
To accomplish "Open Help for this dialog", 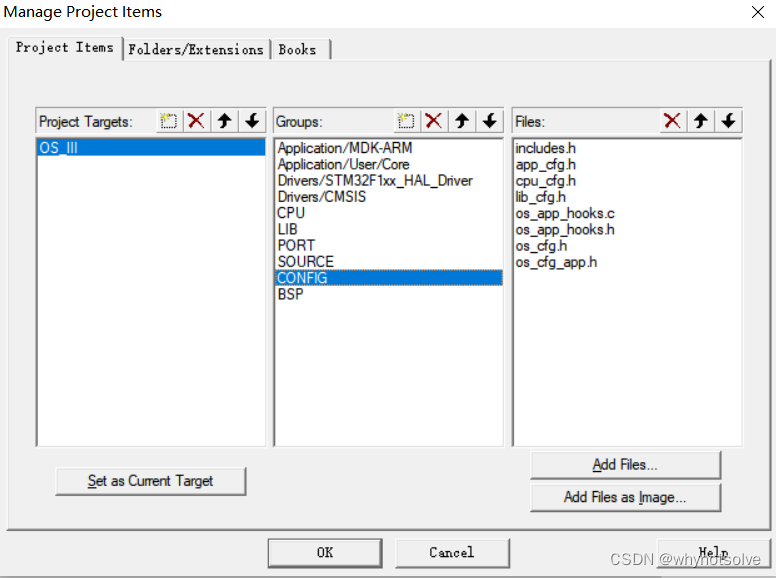I will click(713, 553).
